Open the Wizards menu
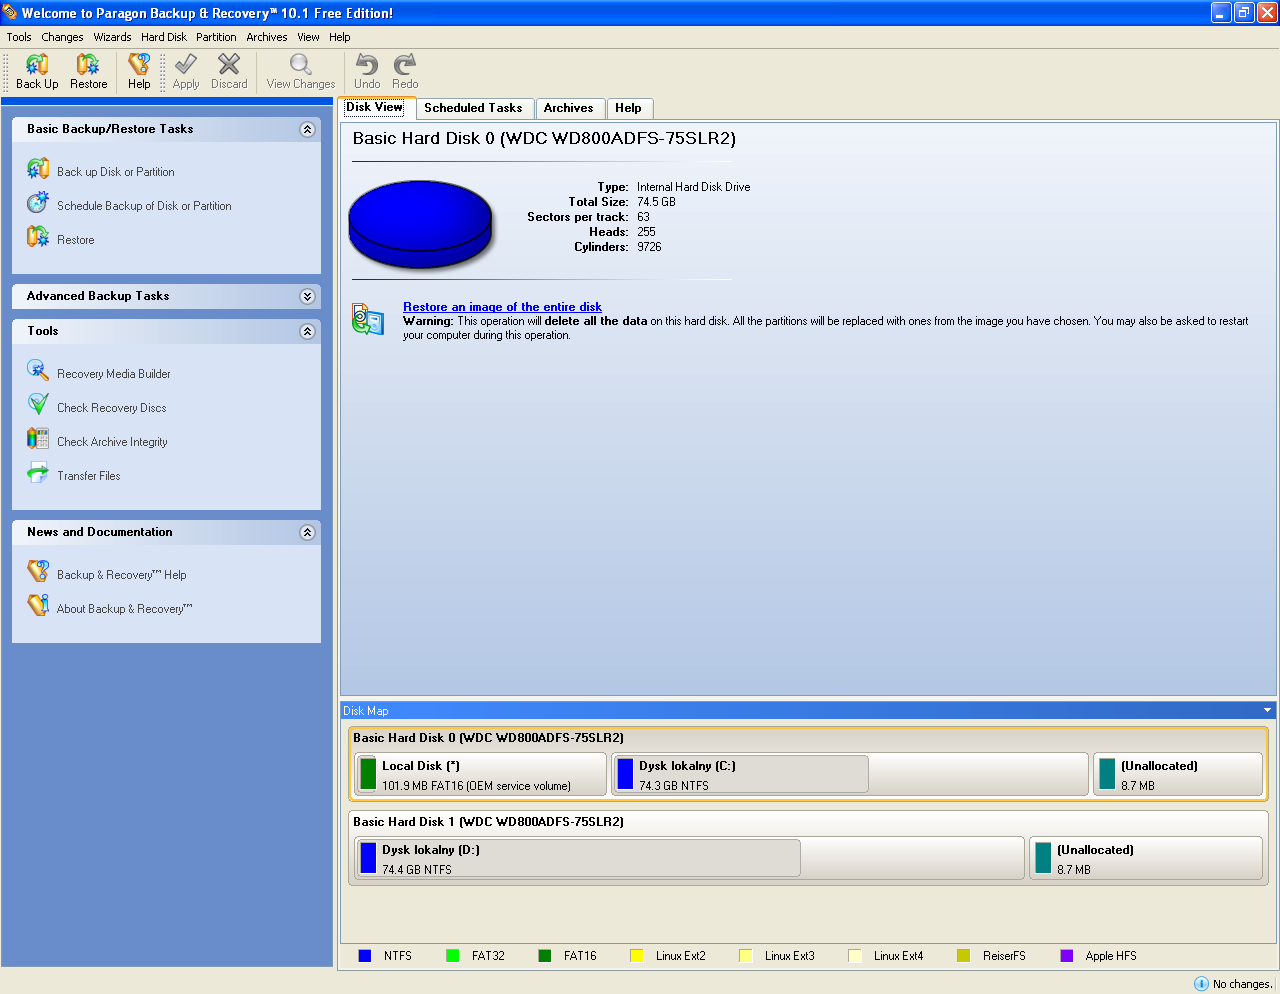The image size is (1280, 994). (112, 37)
